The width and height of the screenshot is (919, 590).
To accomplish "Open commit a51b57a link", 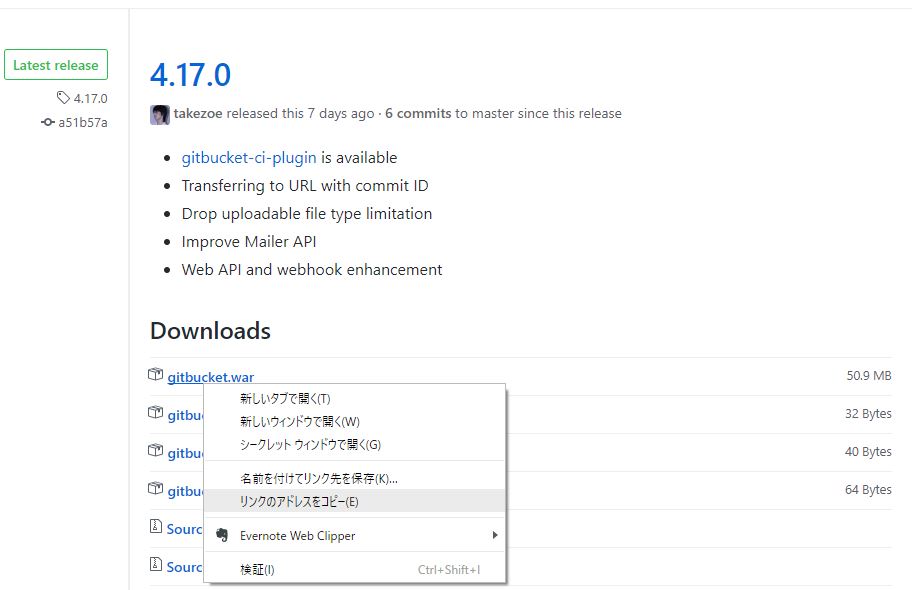I will tap(83, 122).
